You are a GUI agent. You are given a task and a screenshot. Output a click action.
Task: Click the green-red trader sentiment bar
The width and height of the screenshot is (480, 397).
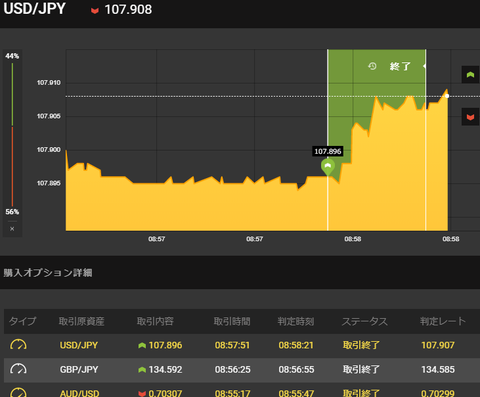tap(12, 134)
